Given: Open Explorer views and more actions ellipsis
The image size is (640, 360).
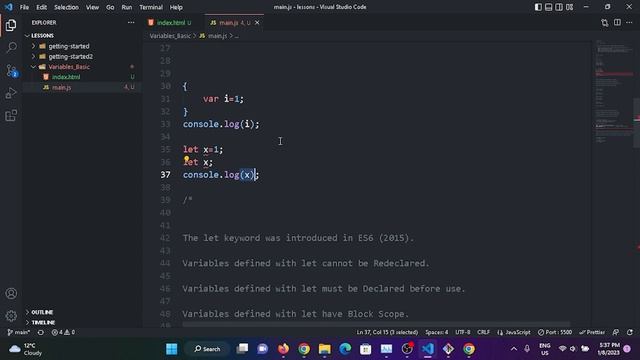Looking at the screenshot, I should click(131, 23).
